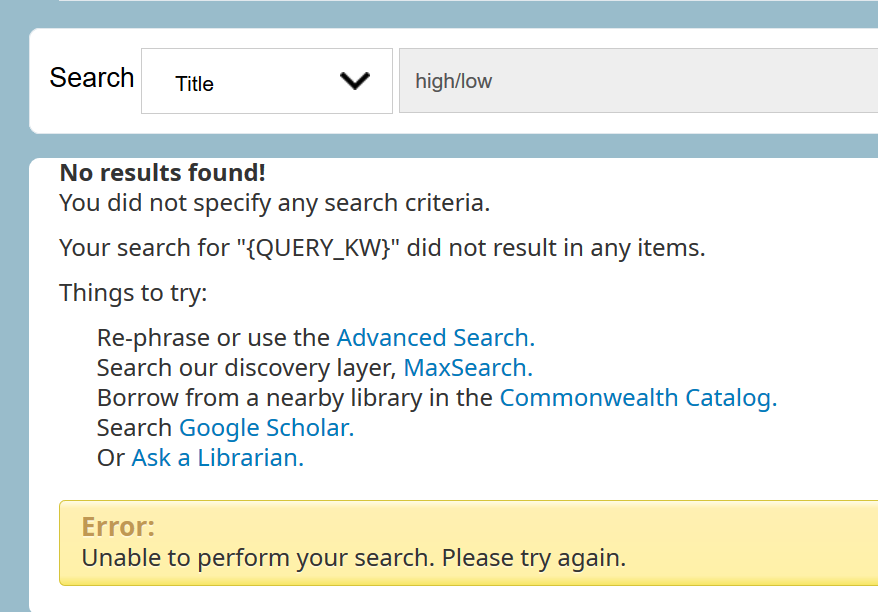Click the "did not specify any search criteria" text
The width and height of the screenshot is (878, 612).
pyautogui.click(x=274, y=203)
